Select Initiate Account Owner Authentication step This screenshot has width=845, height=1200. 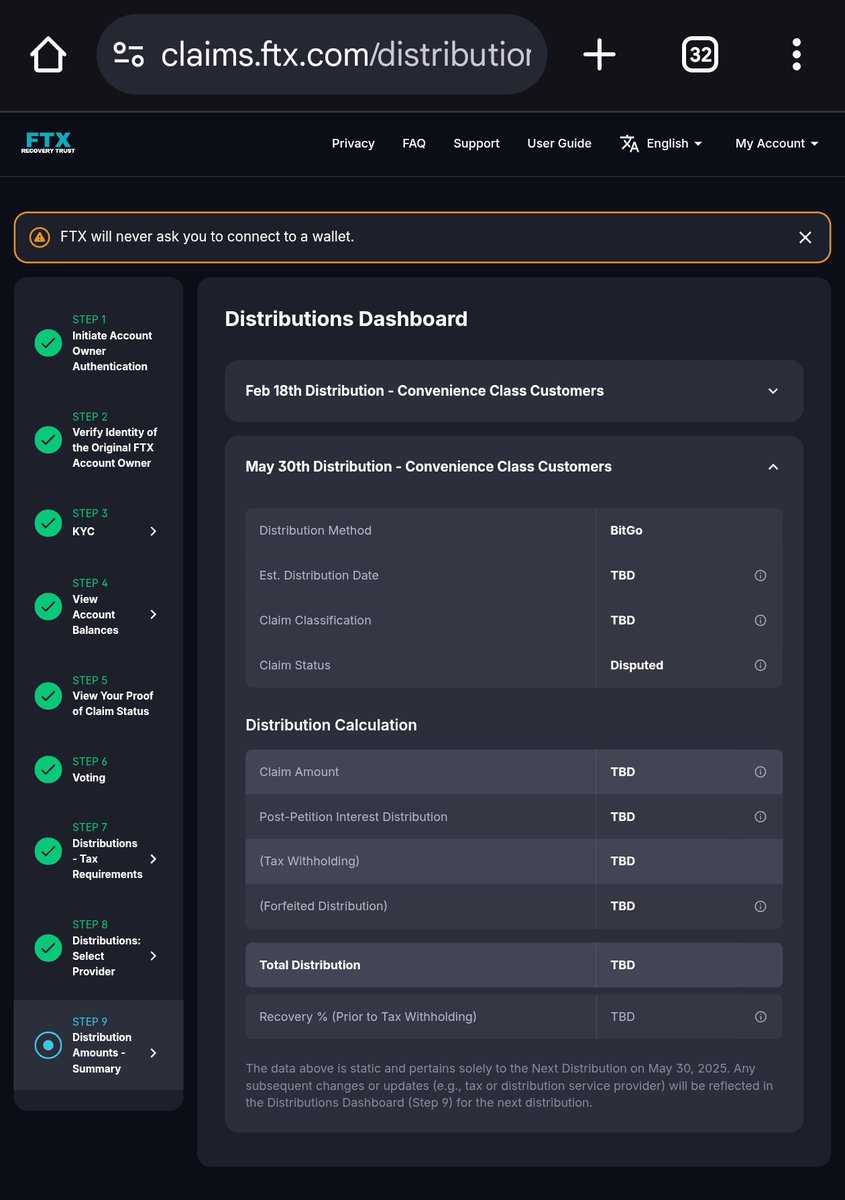click(x=112, y=351)
